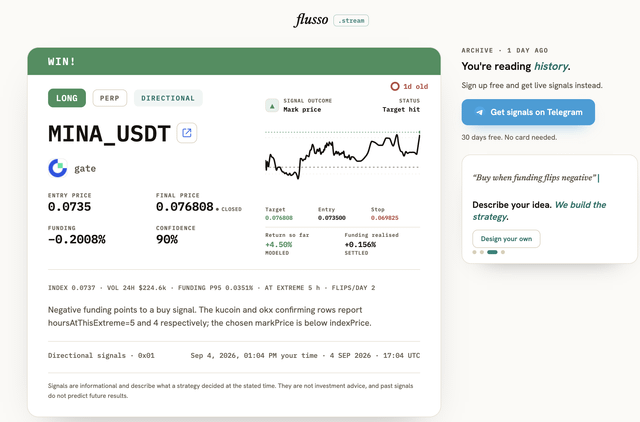Click the green up-triangle signal outcome icon
This screenshot has height=422, width=640.
[x=272, y=105]
